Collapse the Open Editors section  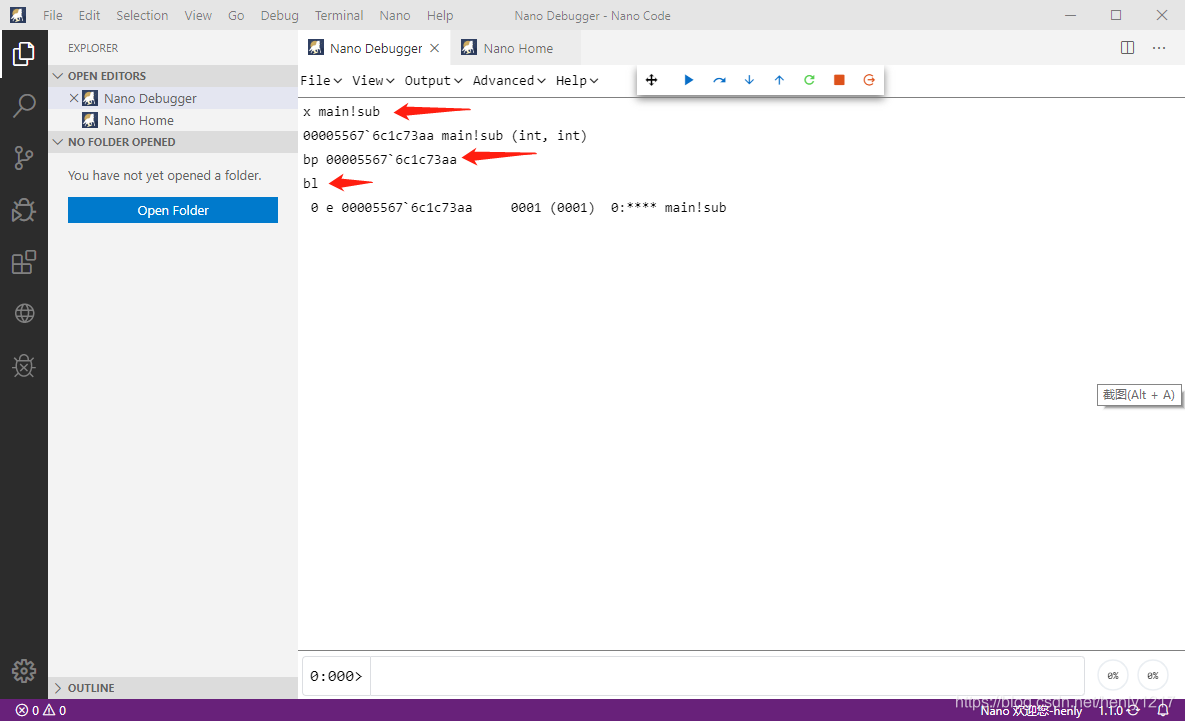point(173,76)
